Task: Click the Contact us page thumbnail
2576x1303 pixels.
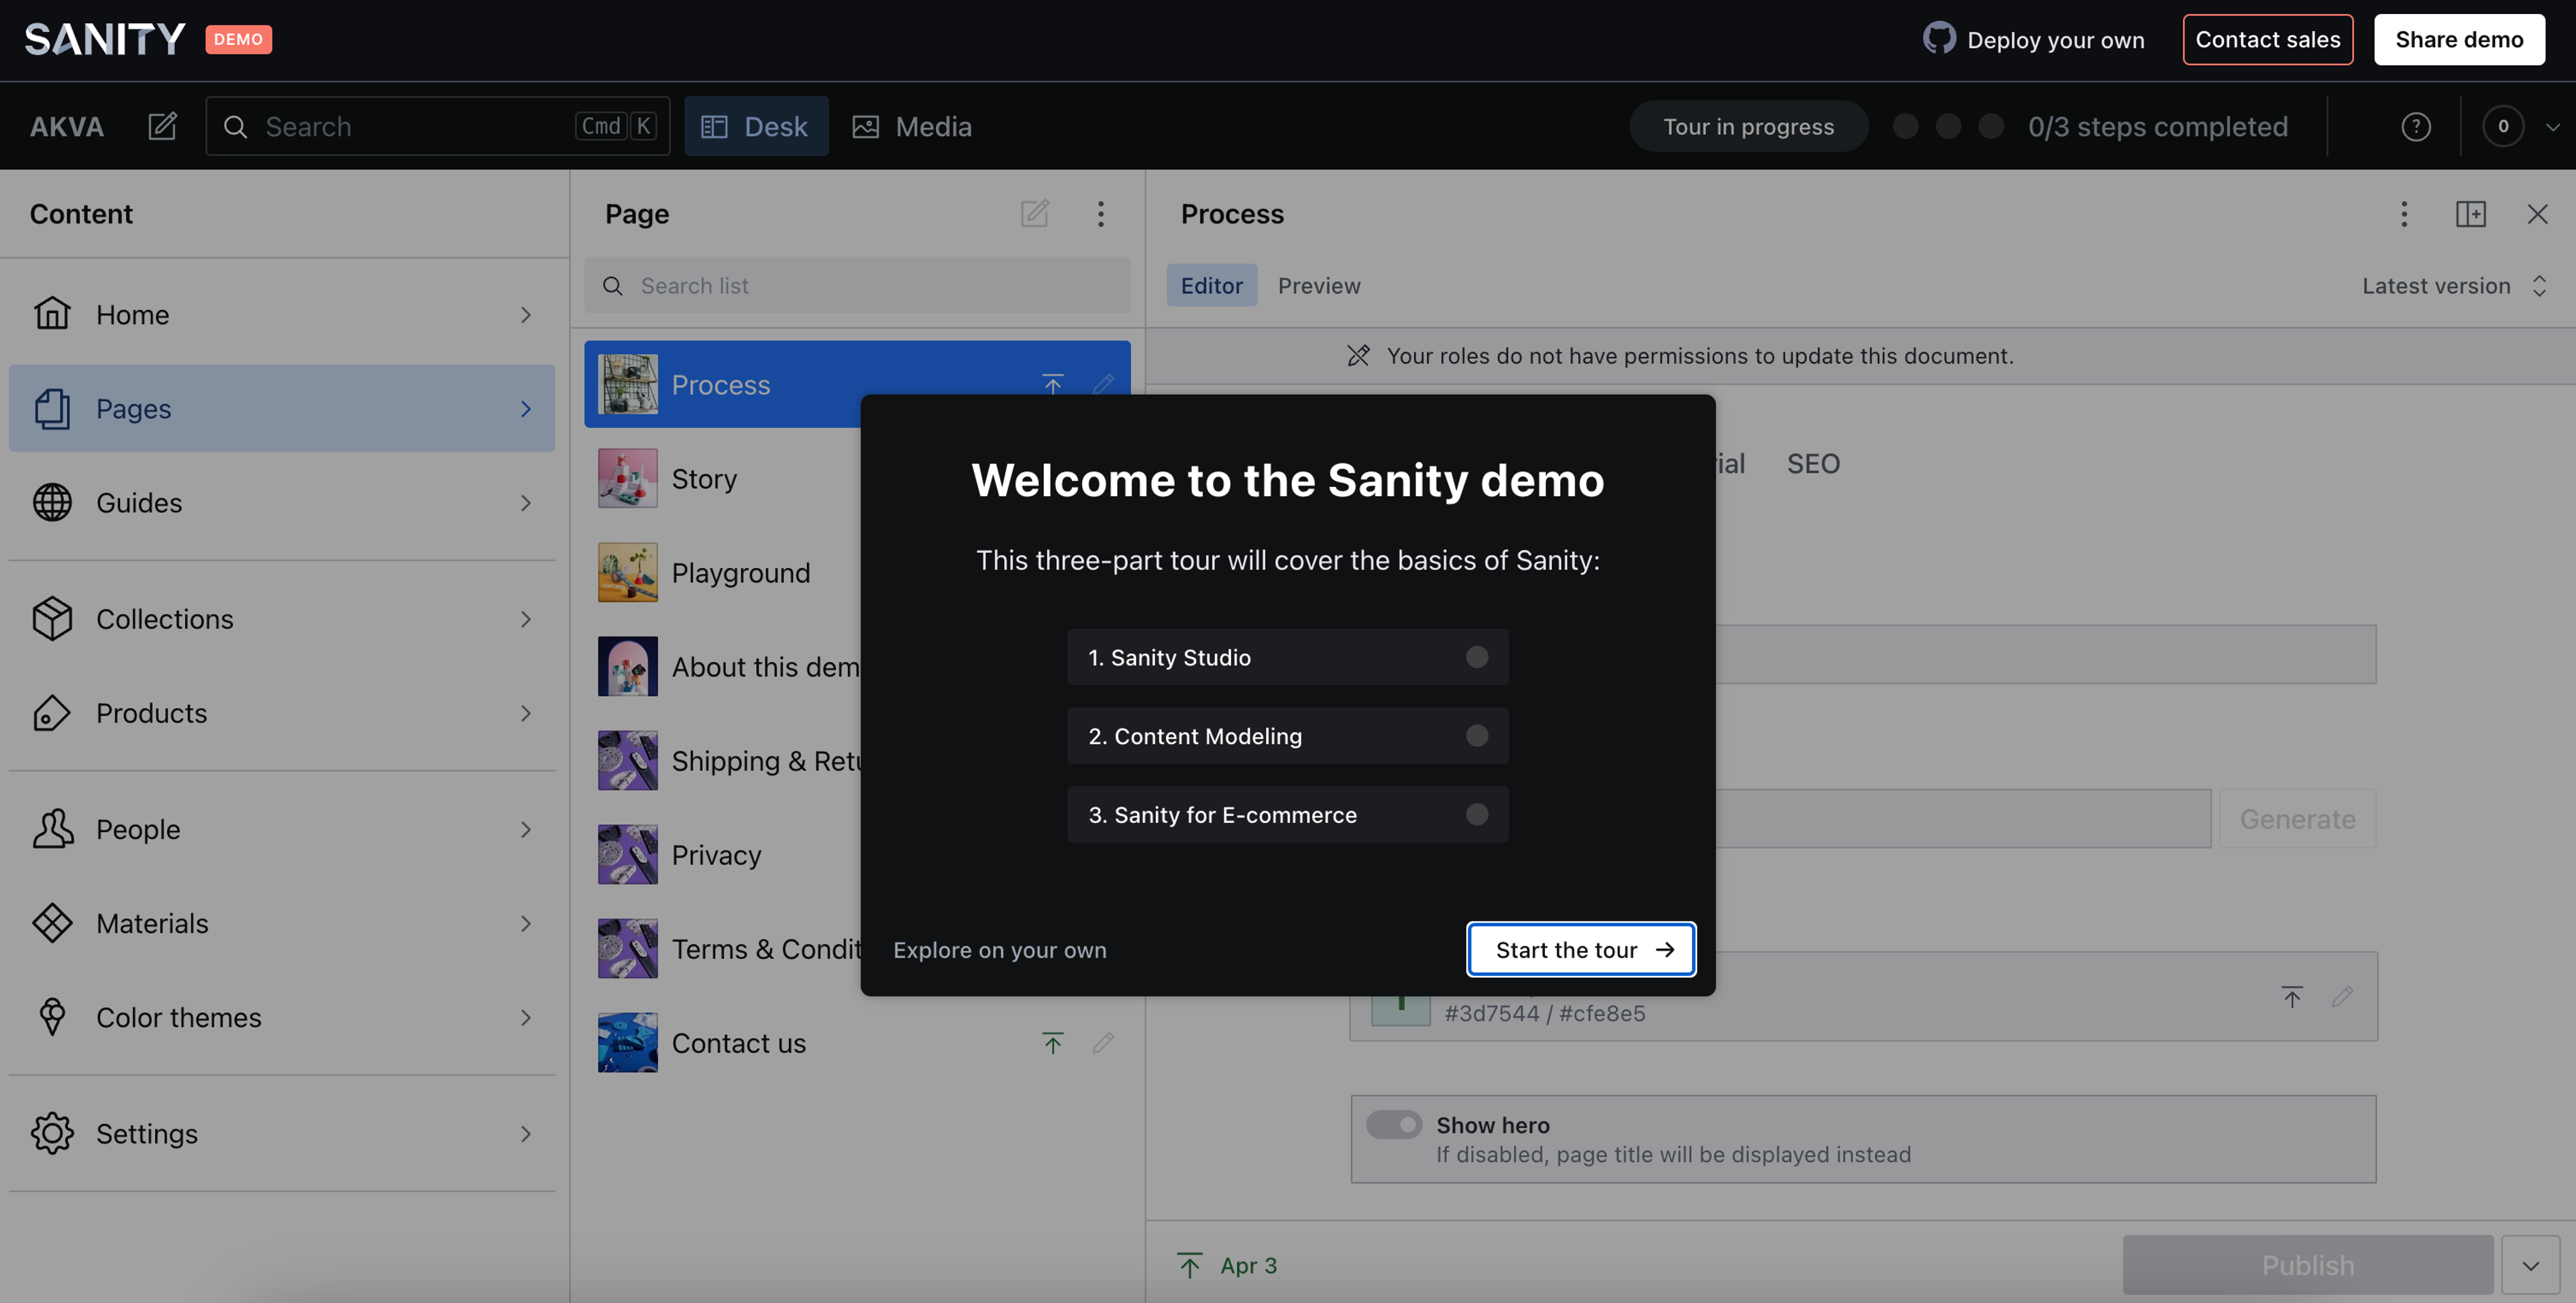Action: (627, 1042)
